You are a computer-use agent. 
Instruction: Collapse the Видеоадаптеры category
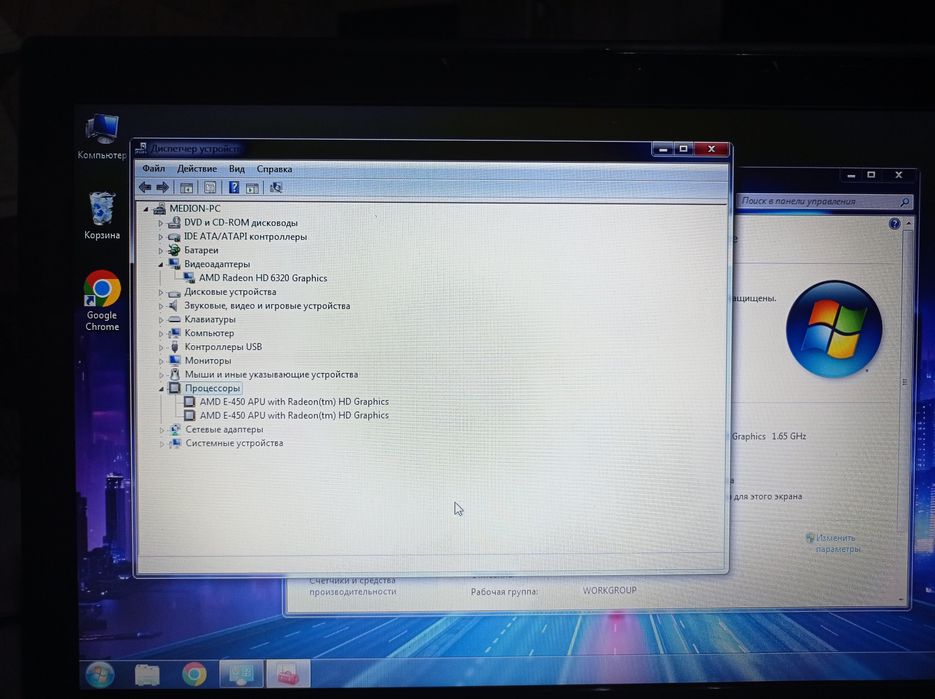[160, 264]
